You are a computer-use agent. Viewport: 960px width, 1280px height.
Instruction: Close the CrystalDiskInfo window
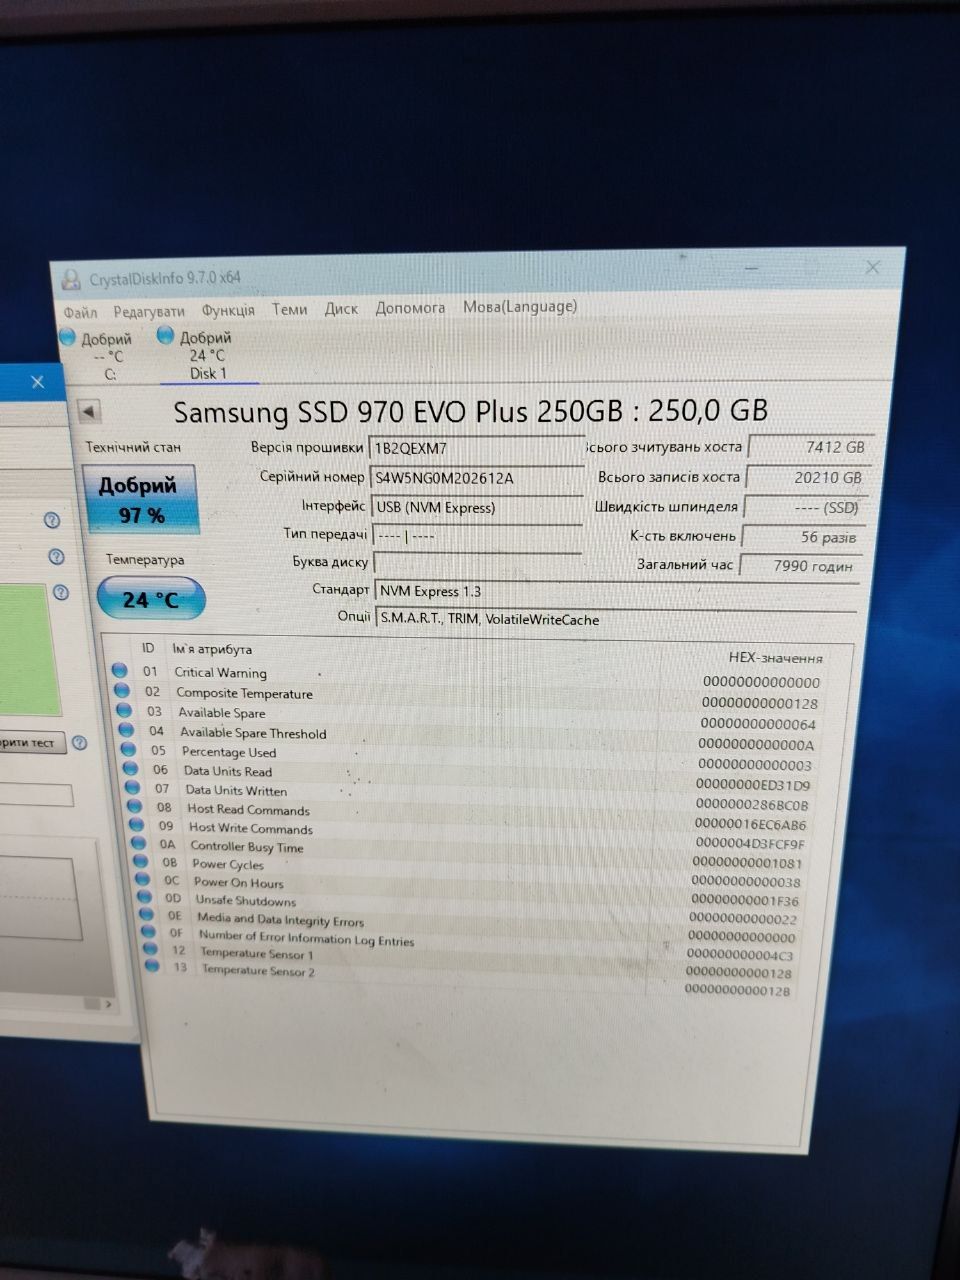tap(872, 267)
